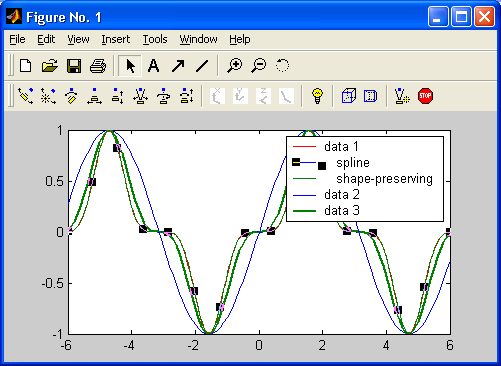Image resolution: width=501 pixels, height=366 pixels.
Task: Open the Window menu
Action: (198, 39)
